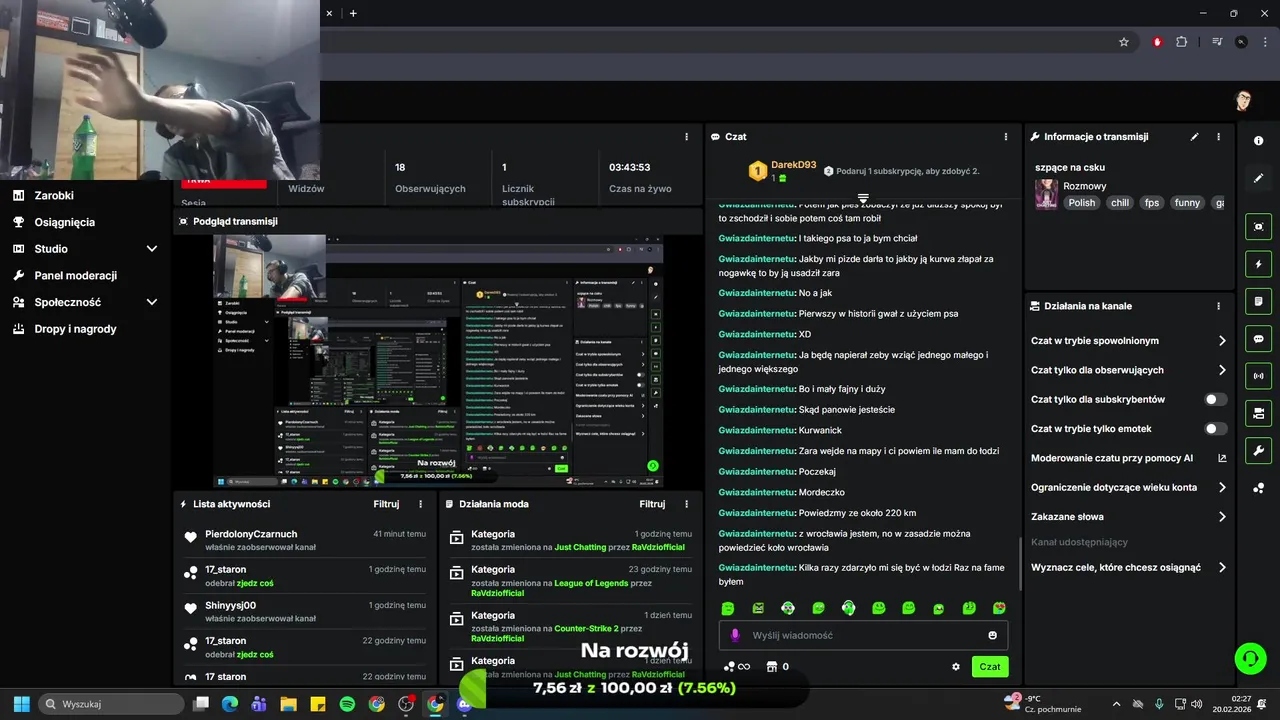Viewport: 1280px width, 720px height.
Task: Click the Polish stream tag
Action: (x=1082, y=202)
